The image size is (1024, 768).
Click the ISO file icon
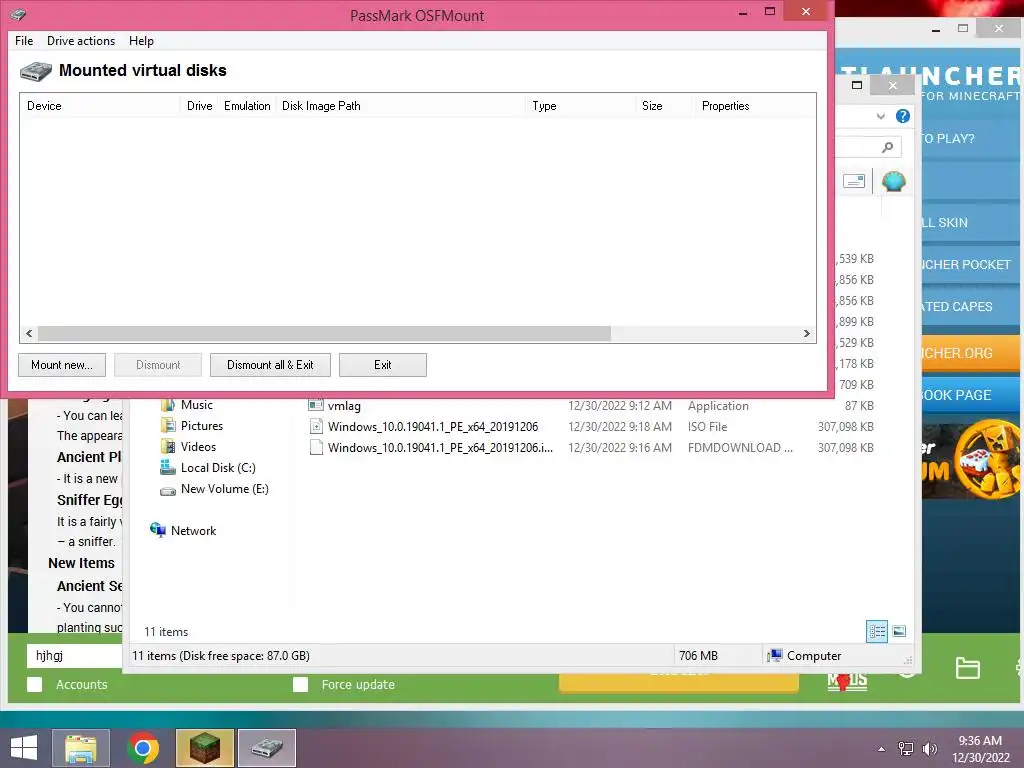(316, 426)
